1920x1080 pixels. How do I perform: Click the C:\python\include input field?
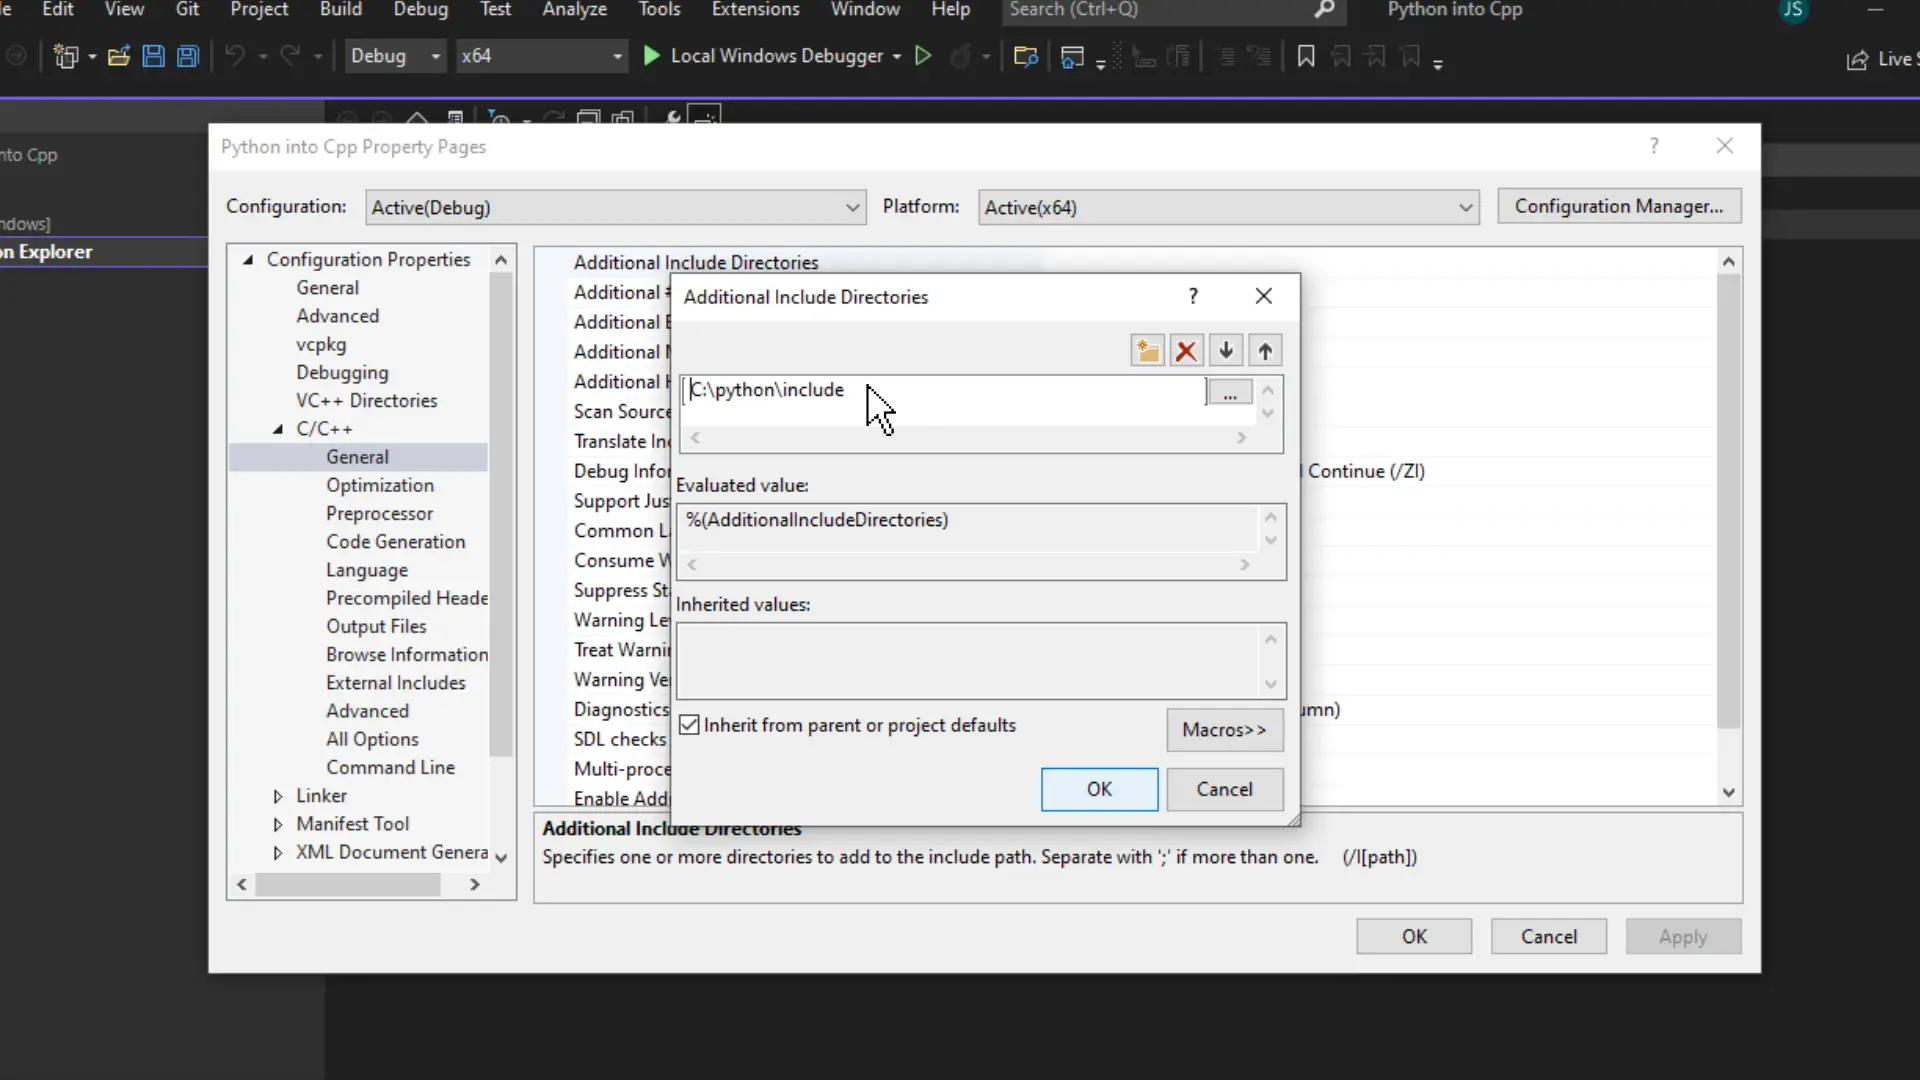pyautogui.click(x=944, y=390)
